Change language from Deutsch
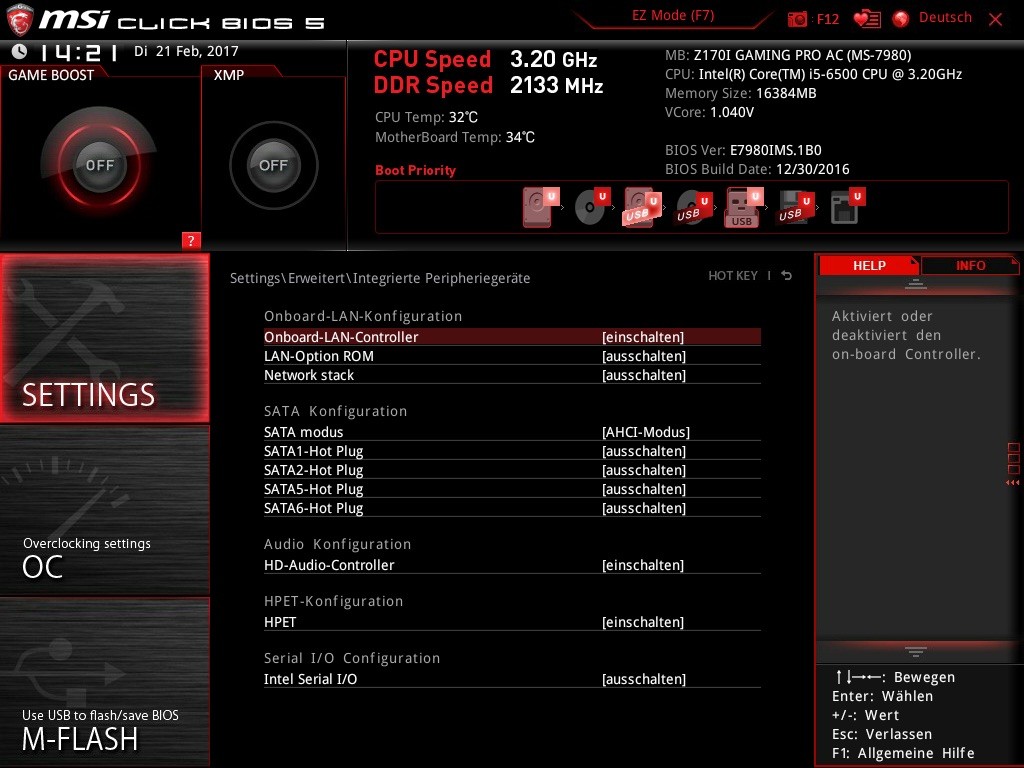Screen dimensions: 1024x768 (x=945, y=18)
